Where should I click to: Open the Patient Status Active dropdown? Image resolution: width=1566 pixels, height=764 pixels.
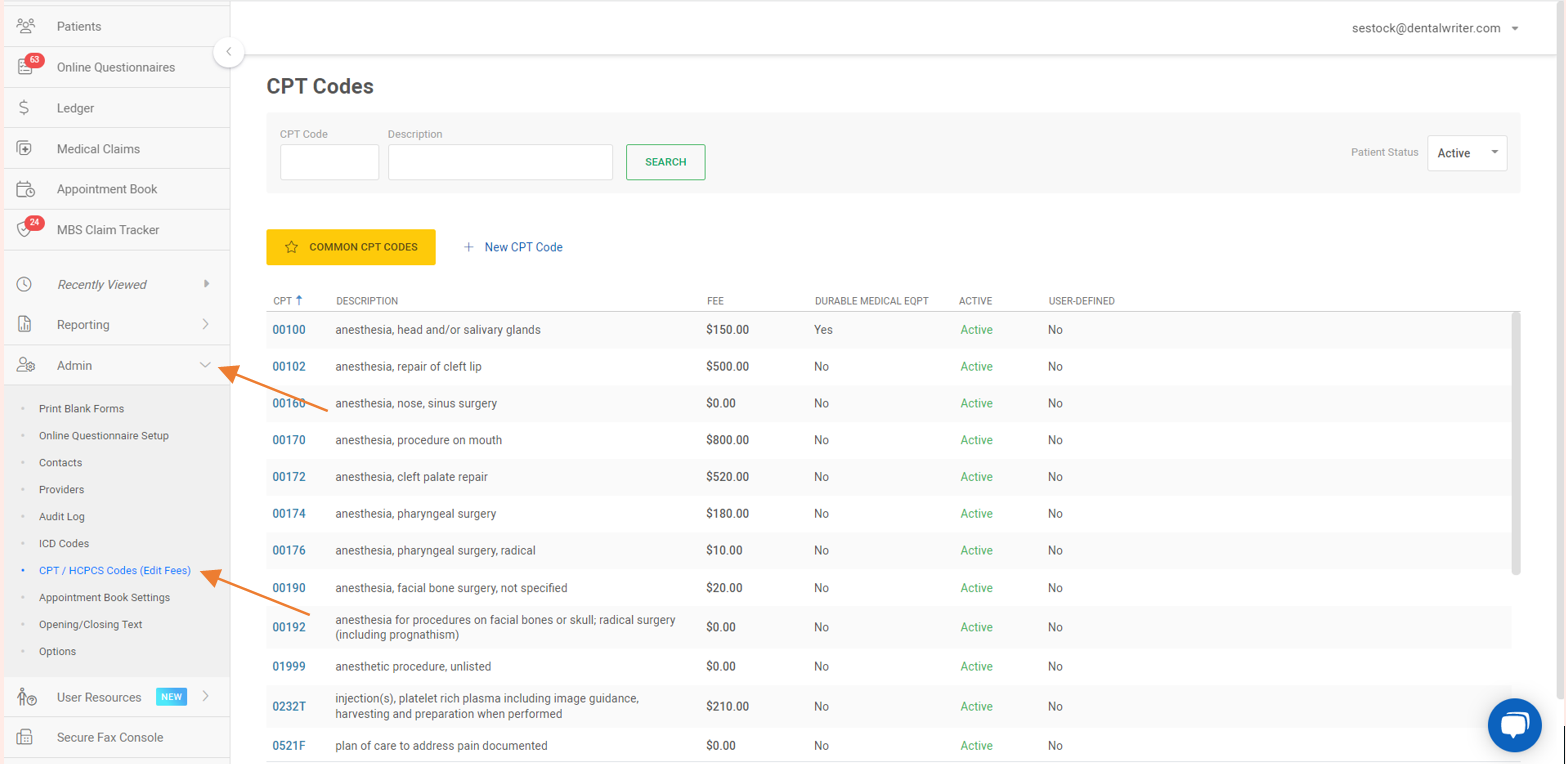click(1466, 153)
